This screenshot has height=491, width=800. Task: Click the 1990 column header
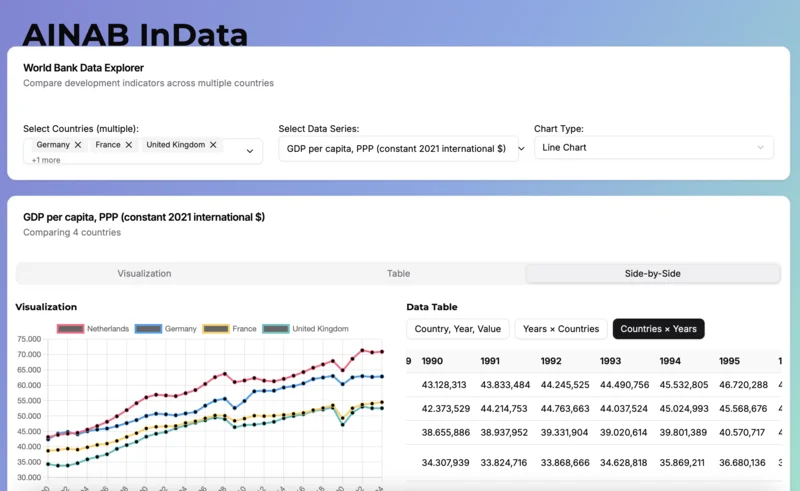click(x=432, y=361)
